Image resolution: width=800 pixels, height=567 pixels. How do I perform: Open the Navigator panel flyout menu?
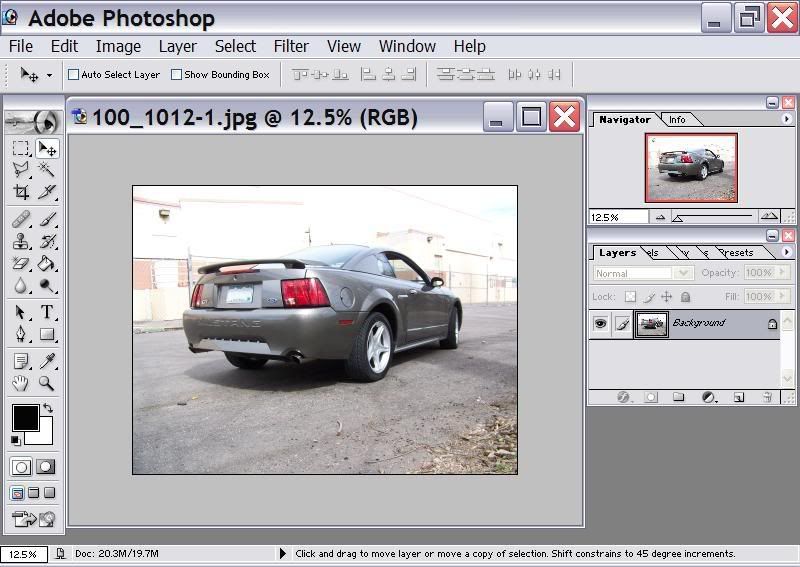click(x=786, y=119)
